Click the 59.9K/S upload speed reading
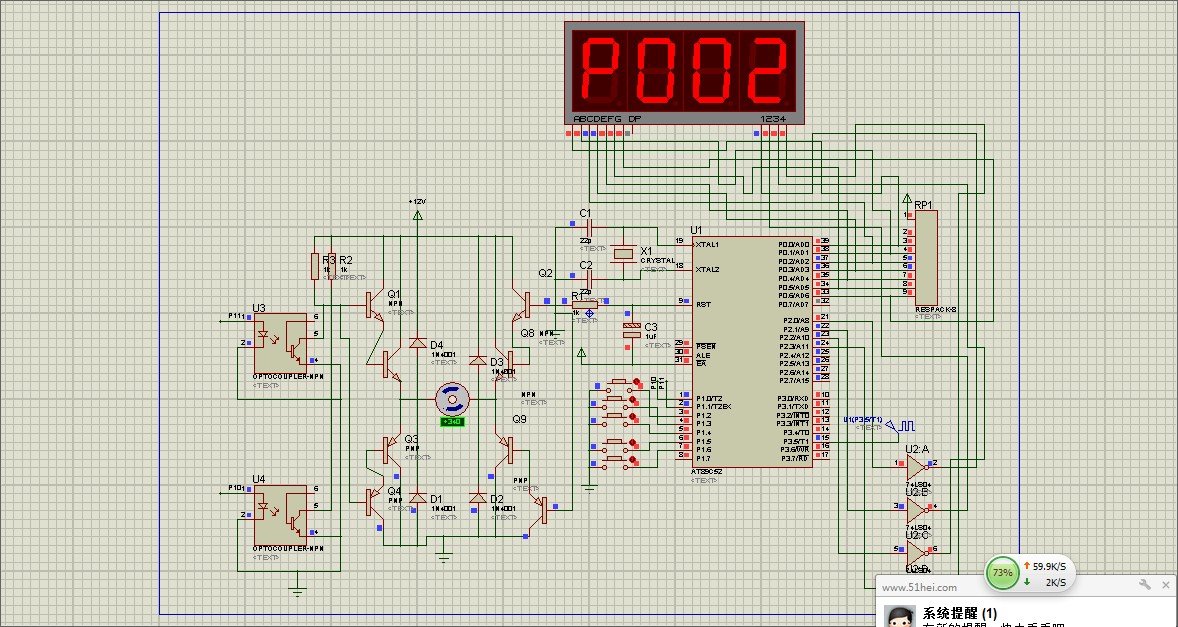1178x627 pixels. (1050, 567)
